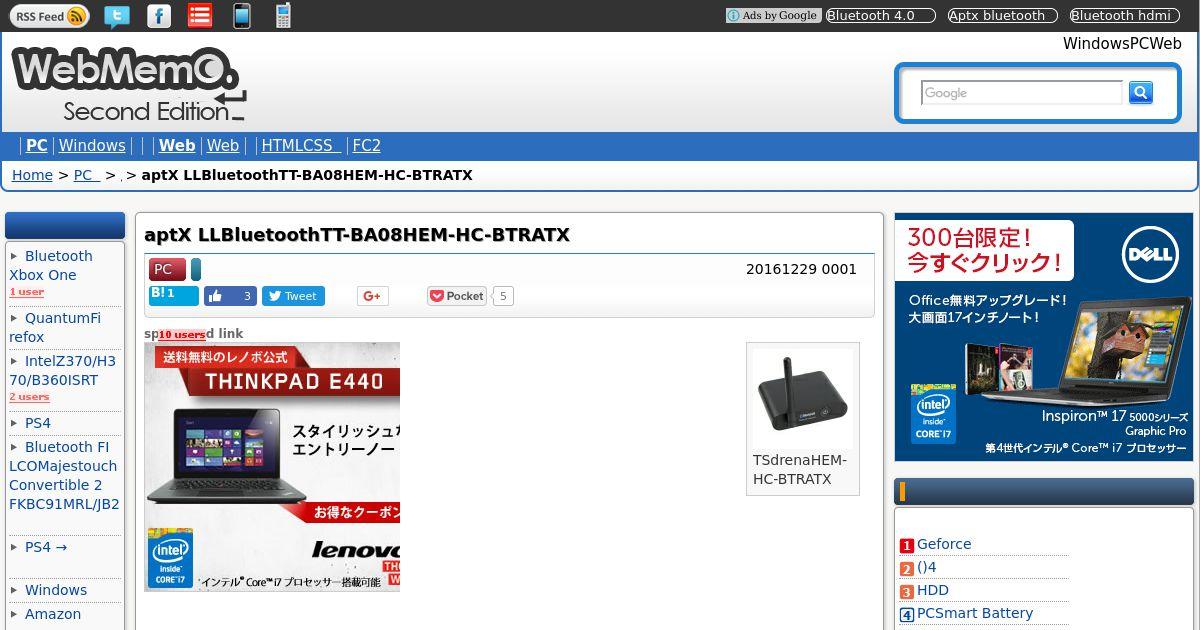Open the IntelZ370/H370/B360ISRT sidebar entry

pos(62,371)
